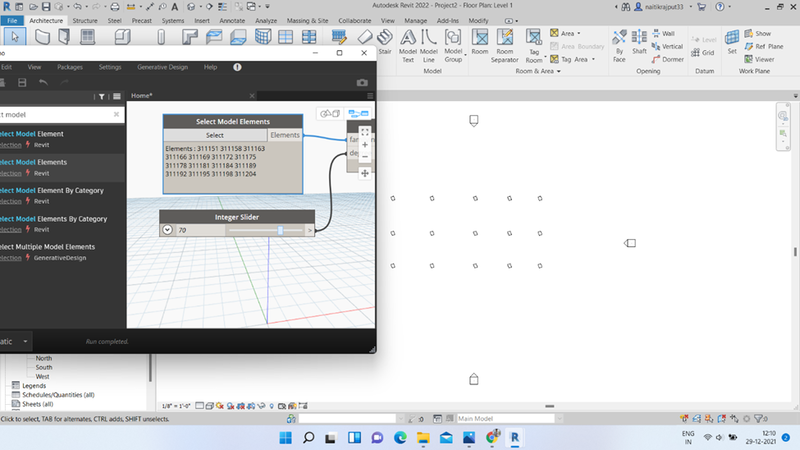Open the Dynamo workspace tab menu
The height and width of the screenshot is (450, 800).
pos(370,95)
